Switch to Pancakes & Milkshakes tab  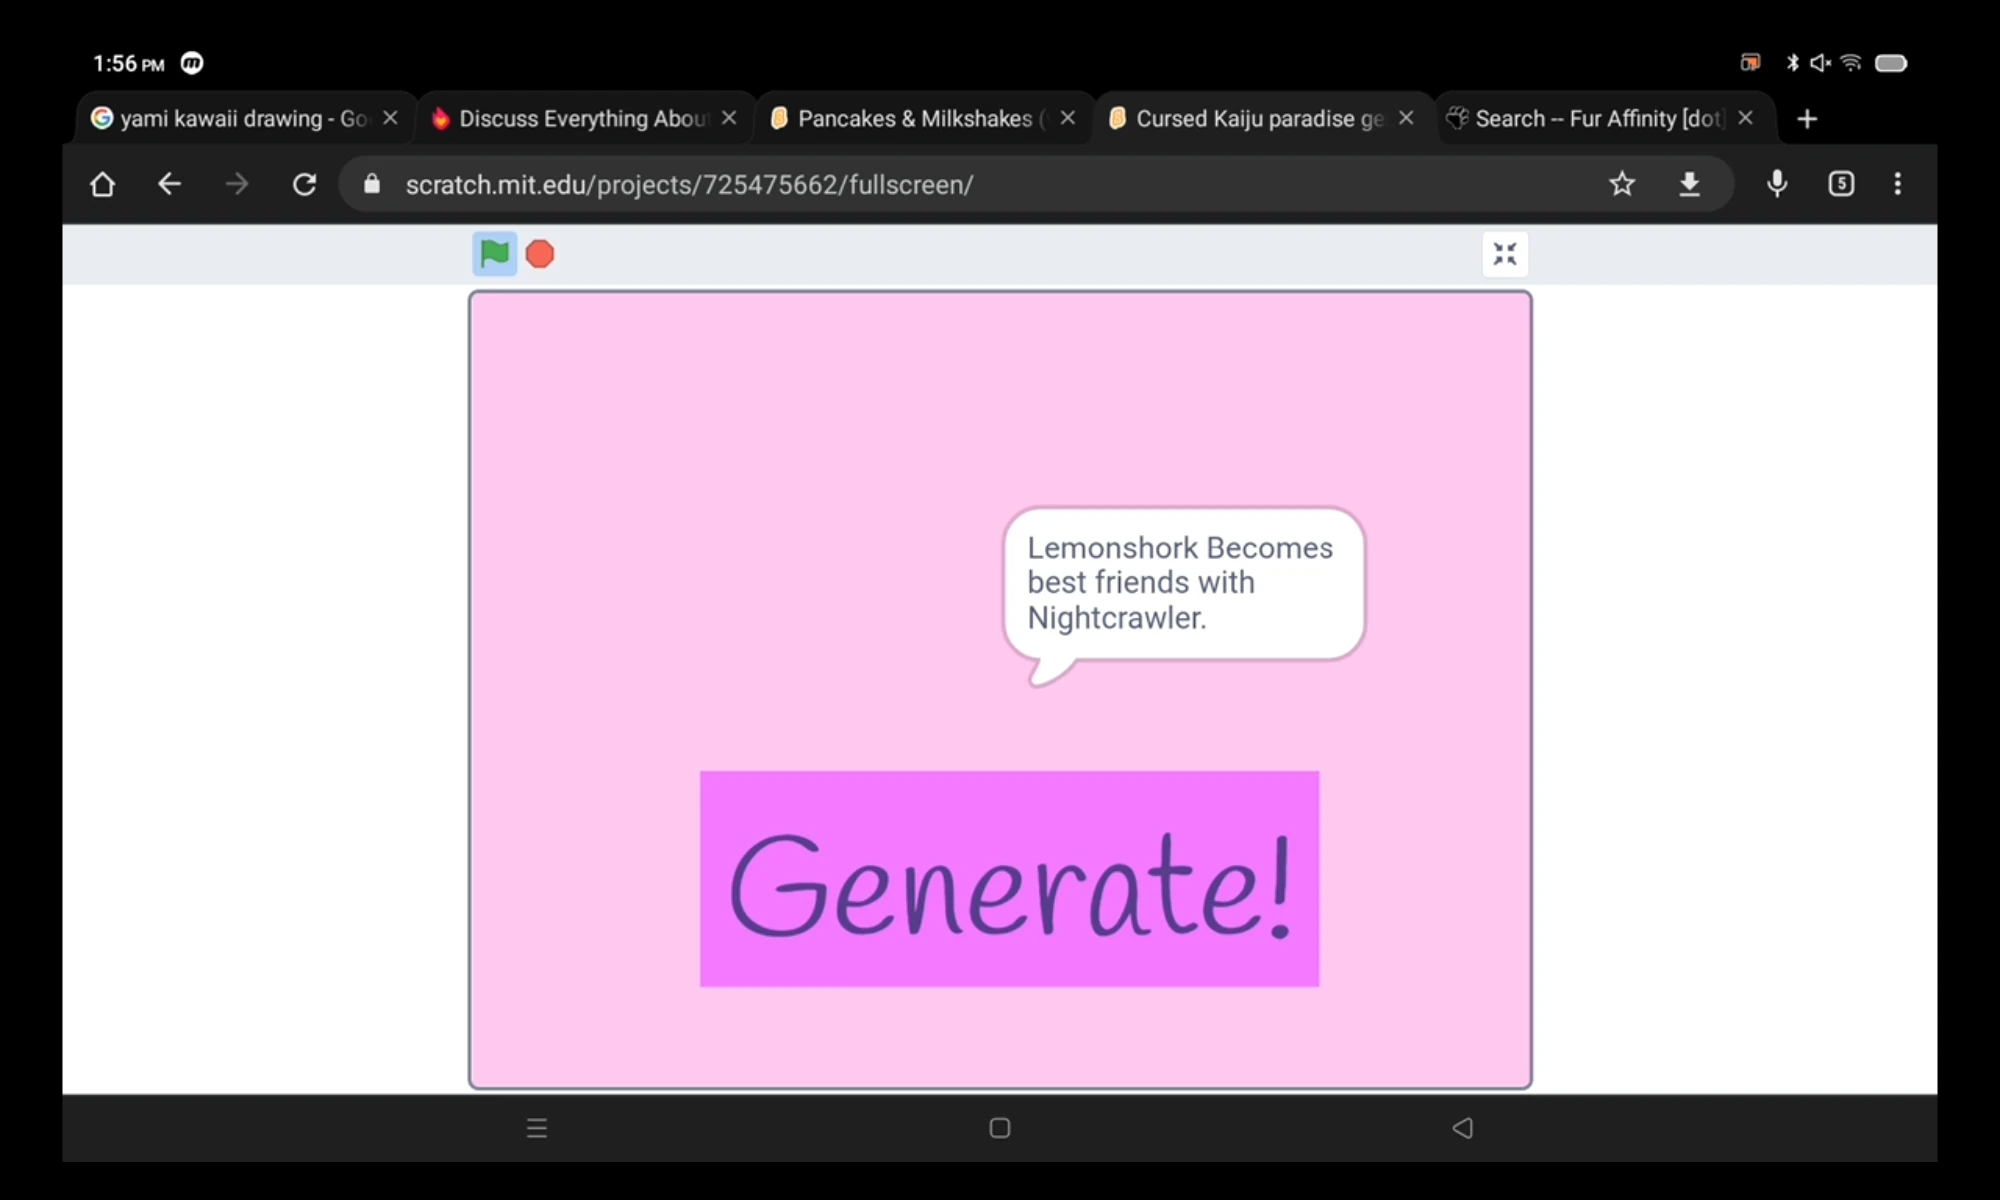click(x=905, y=119)
